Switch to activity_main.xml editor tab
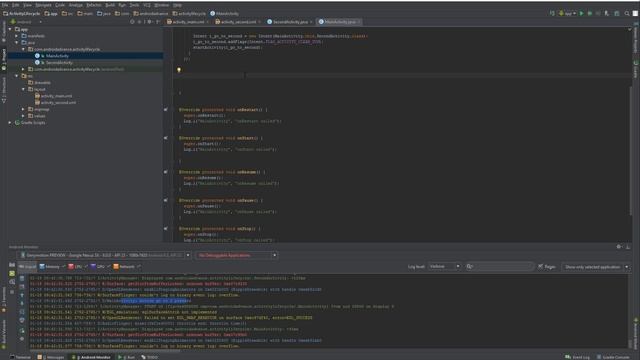640x360 pixels. (187, 22)
